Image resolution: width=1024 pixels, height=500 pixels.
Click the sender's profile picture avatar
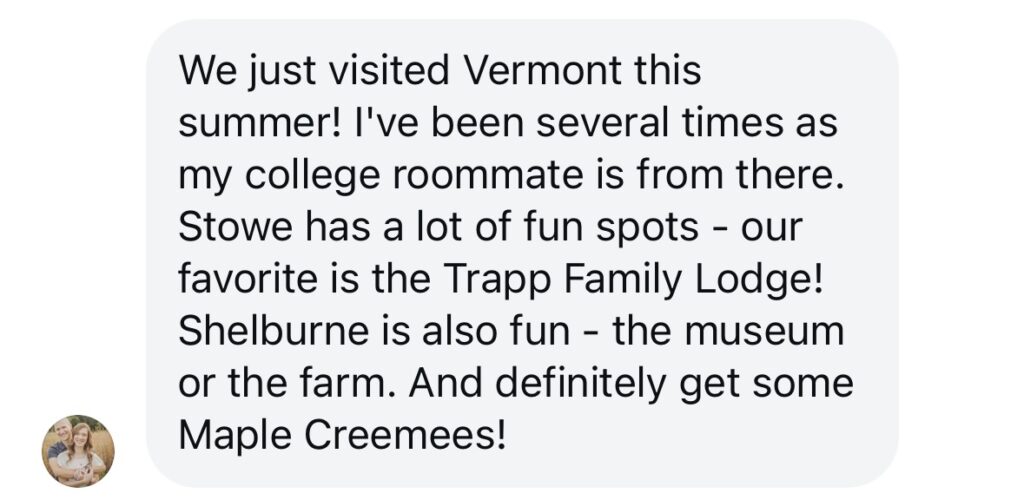point(78,451)
